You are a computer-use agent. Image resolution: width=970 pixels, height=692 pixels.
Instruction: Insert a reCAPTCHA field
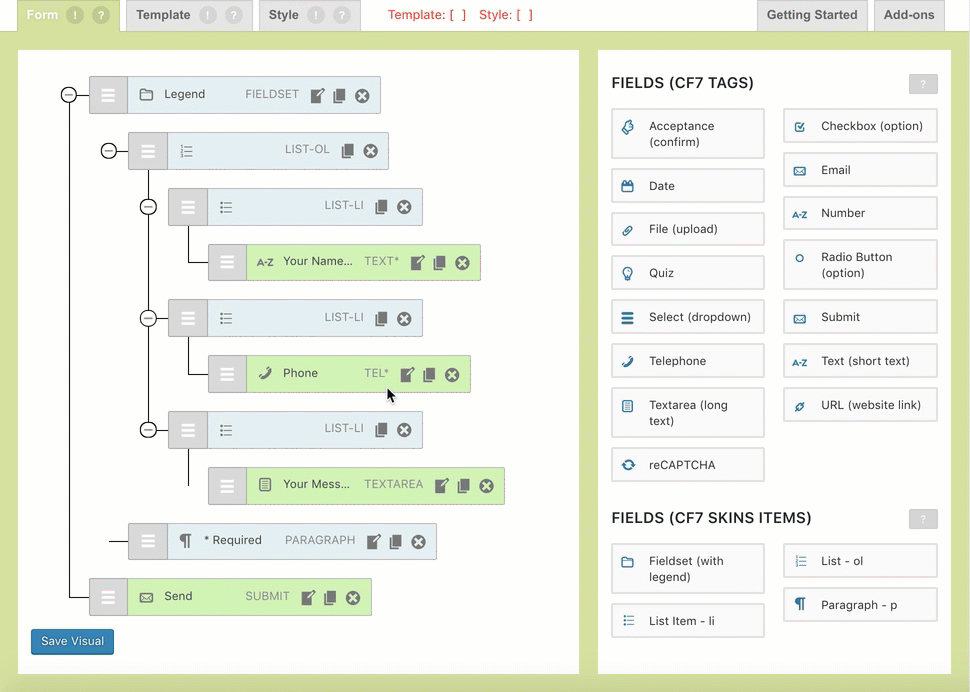click(687, 465)
